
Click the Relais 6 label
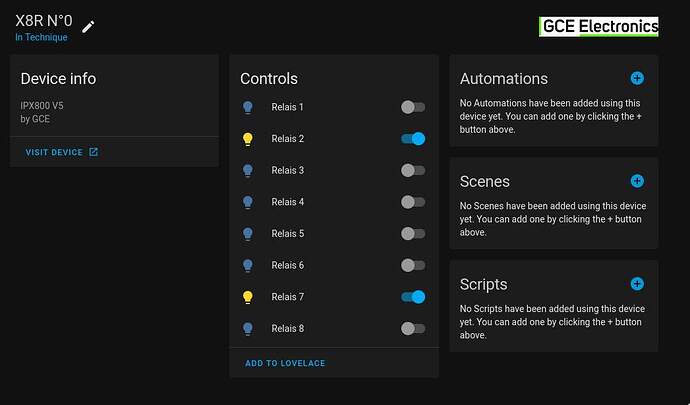[x=287, y=265]
